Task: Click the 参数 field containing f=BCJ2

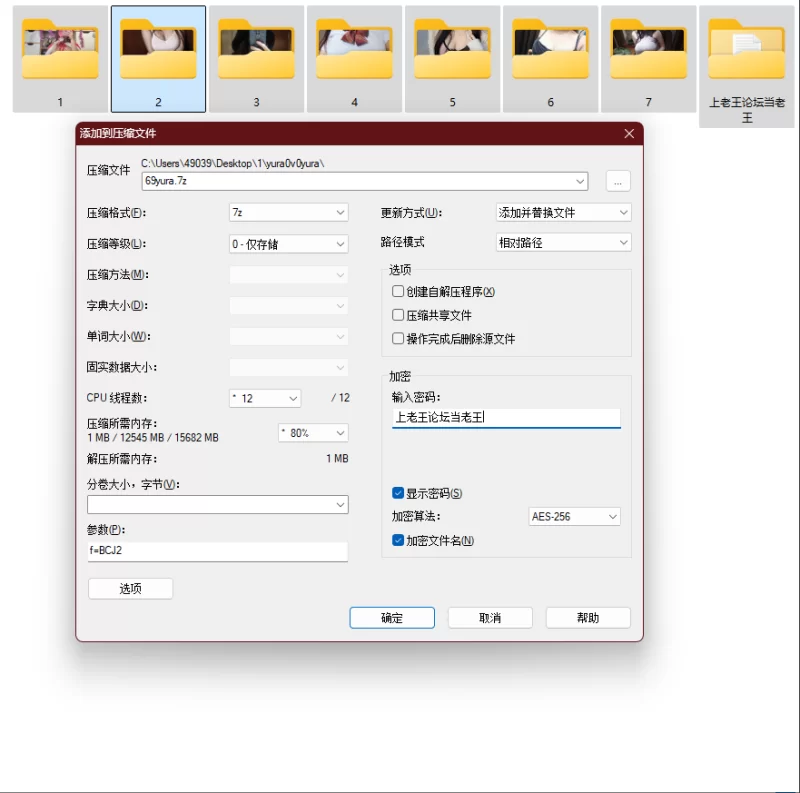Action: (218, 551)
